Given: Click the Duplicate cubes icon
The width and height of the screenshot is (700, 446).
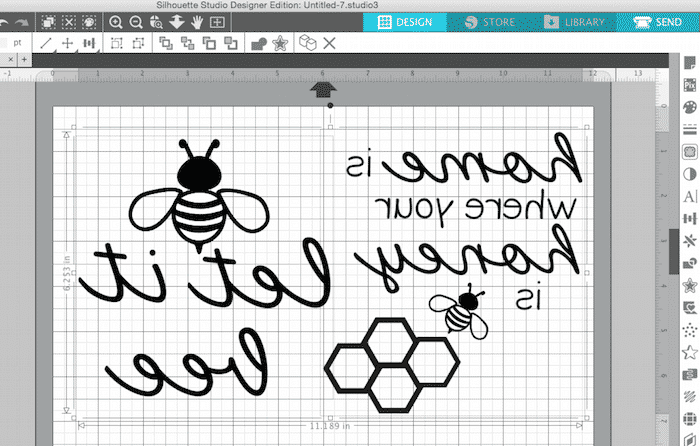Looking at the screenshot, I should pos(308,43).
